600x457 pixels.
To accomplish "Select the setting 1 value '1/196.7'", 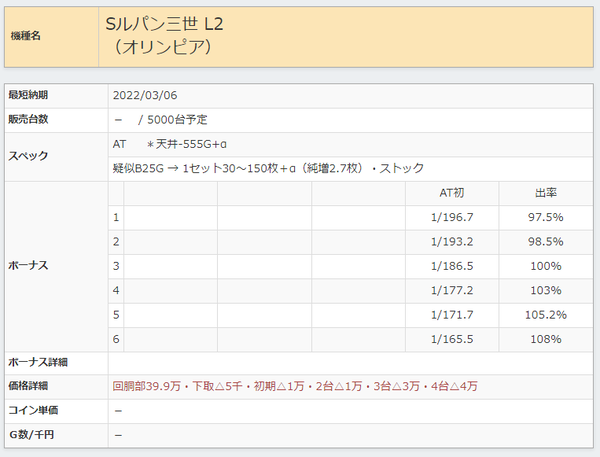I will click(452, 217).
